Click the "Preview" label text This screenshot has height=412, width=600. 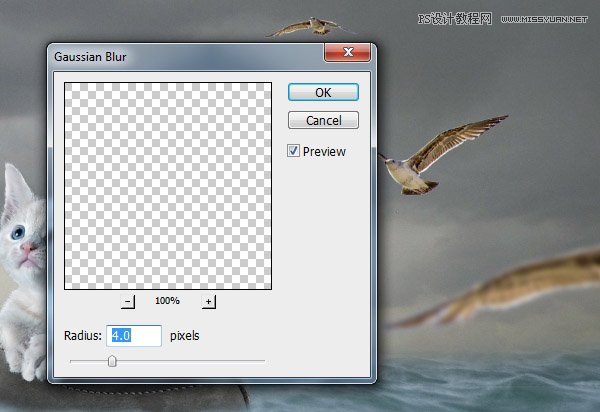tap(325, 151)
